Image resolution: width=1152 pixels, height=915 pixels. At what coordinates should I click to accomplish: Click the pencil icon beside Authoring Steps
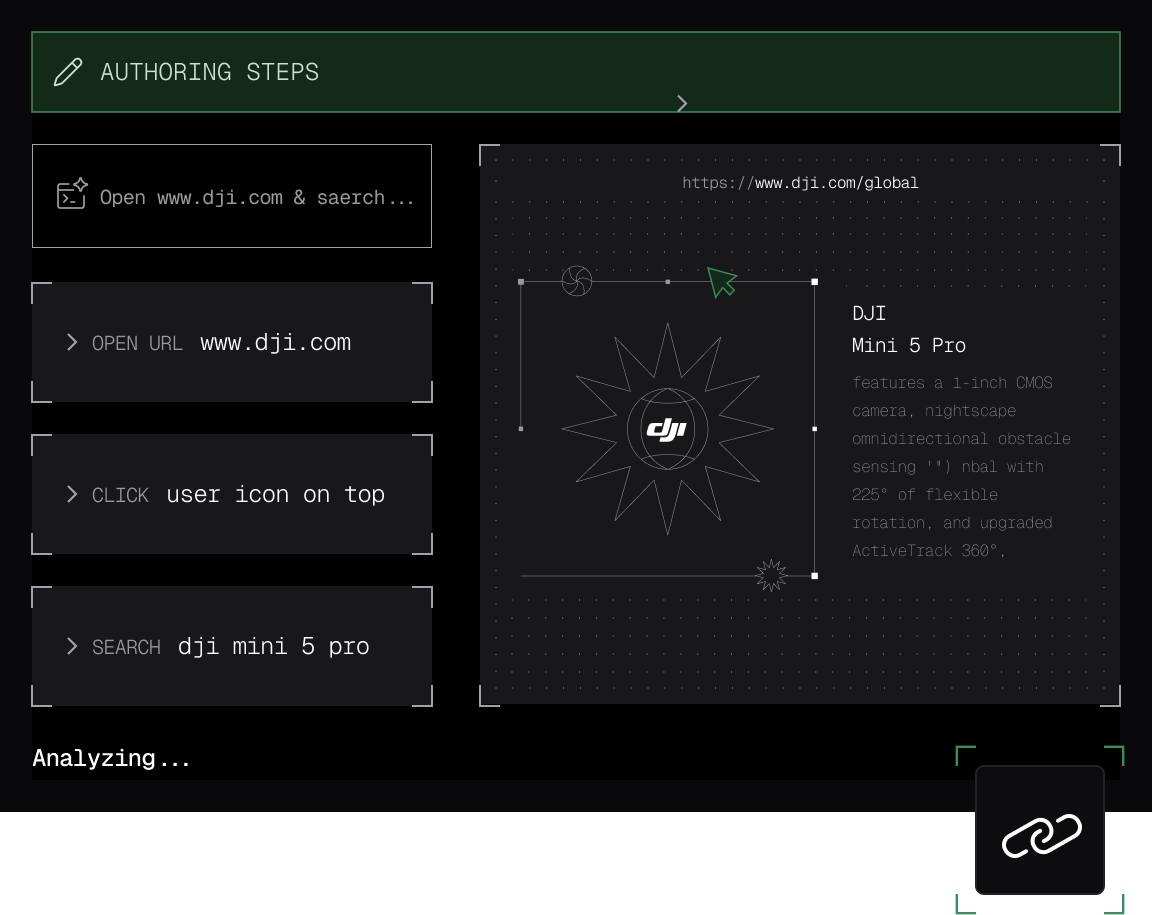68,72
